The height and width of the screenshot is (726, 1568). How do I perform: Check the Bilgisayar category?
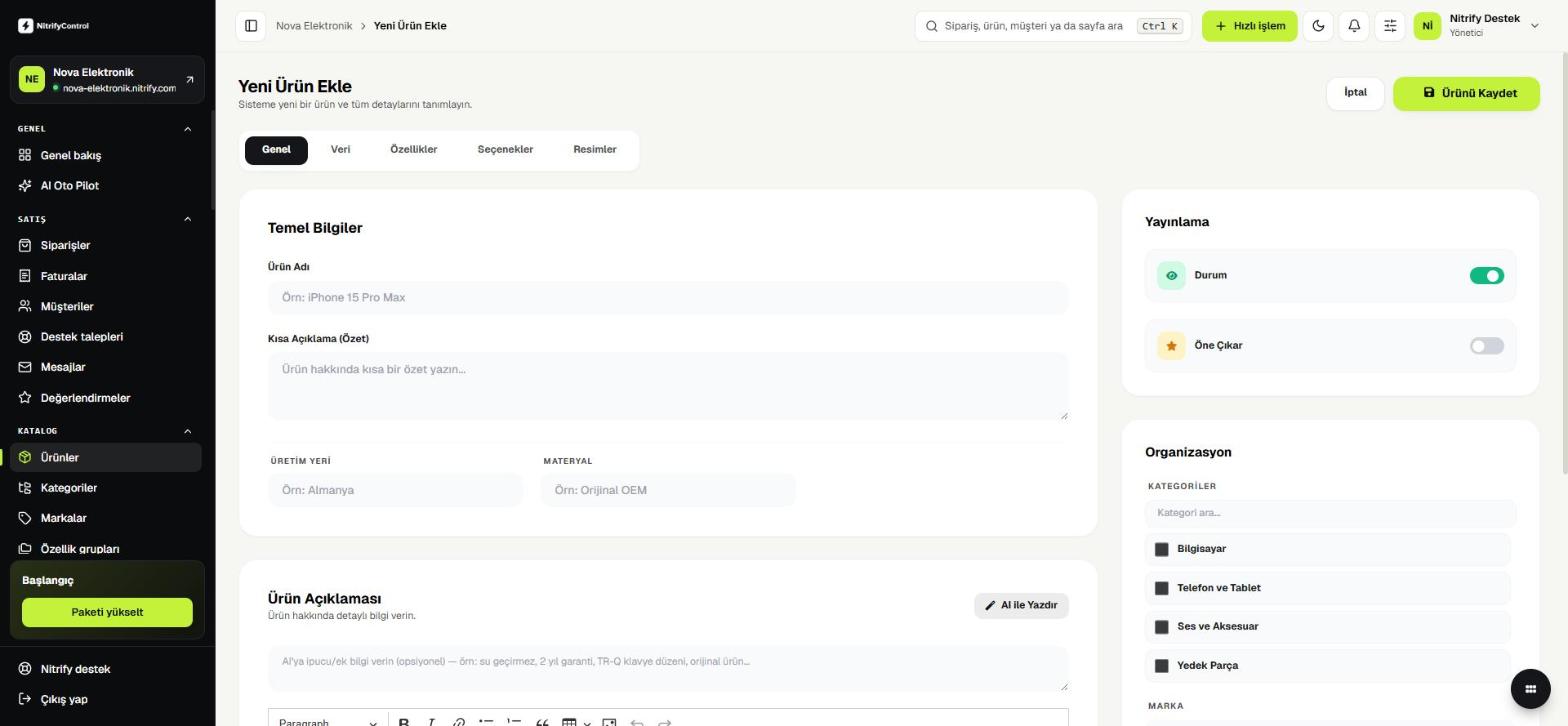pyautogui.click(x=1161, y=549)
